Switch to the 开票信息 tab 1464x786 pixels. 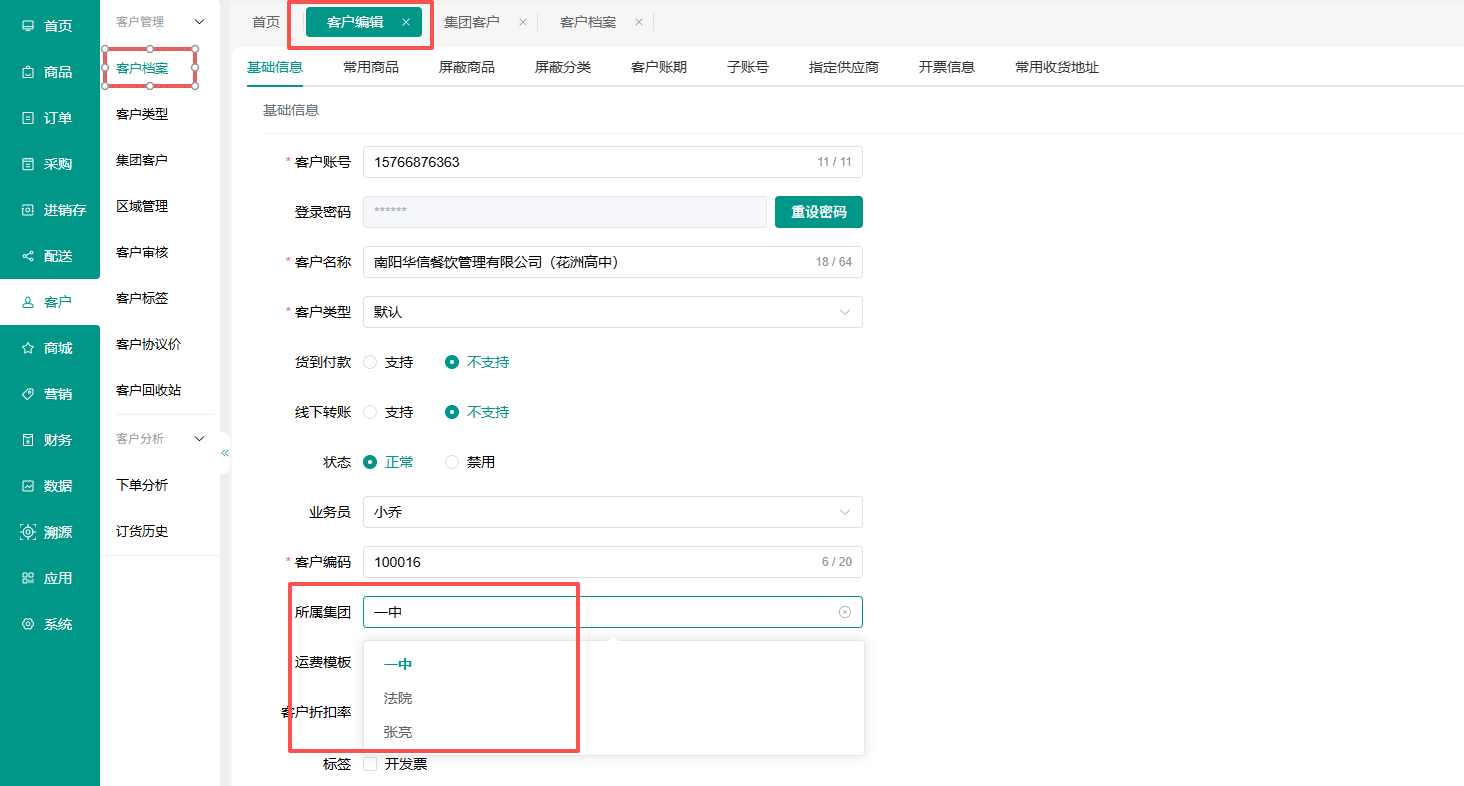(947, 67)
